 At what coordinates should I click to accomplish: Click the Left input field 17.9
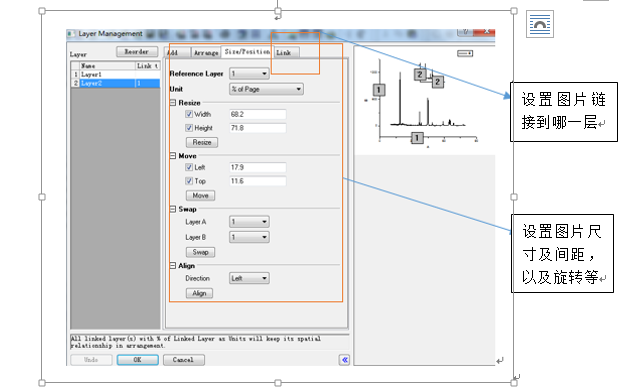pyautogui.click(x=258, y=167)
